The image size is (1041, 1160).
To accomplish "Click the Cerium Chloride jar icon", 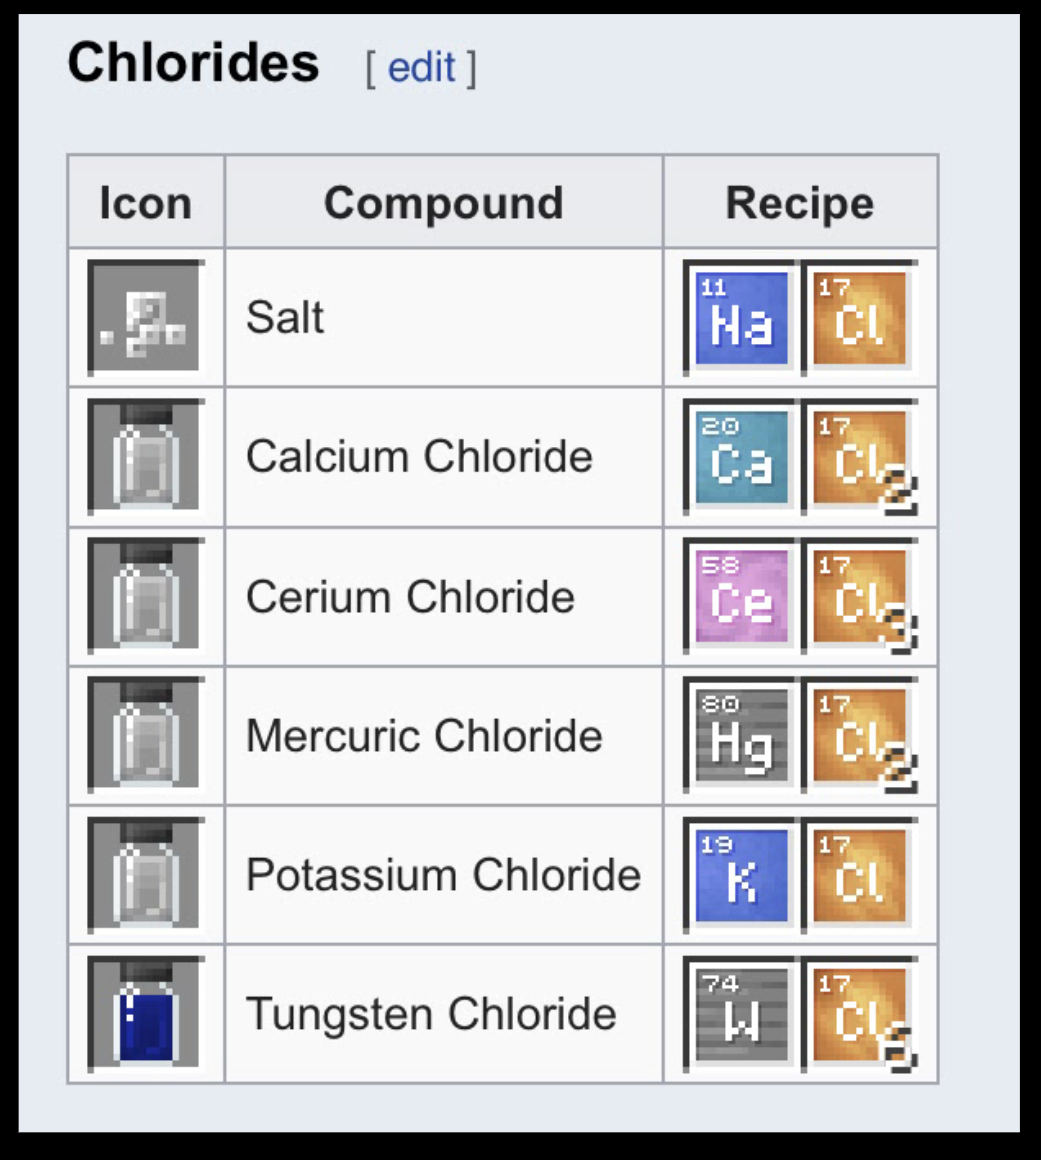I will (145, 596).
